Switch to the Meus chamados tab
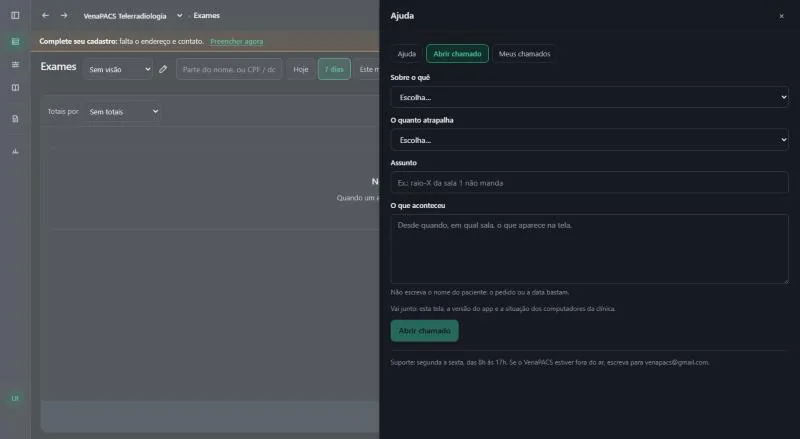Image resolution: width=800 pixels, height=439 pixels. point(524,54)
